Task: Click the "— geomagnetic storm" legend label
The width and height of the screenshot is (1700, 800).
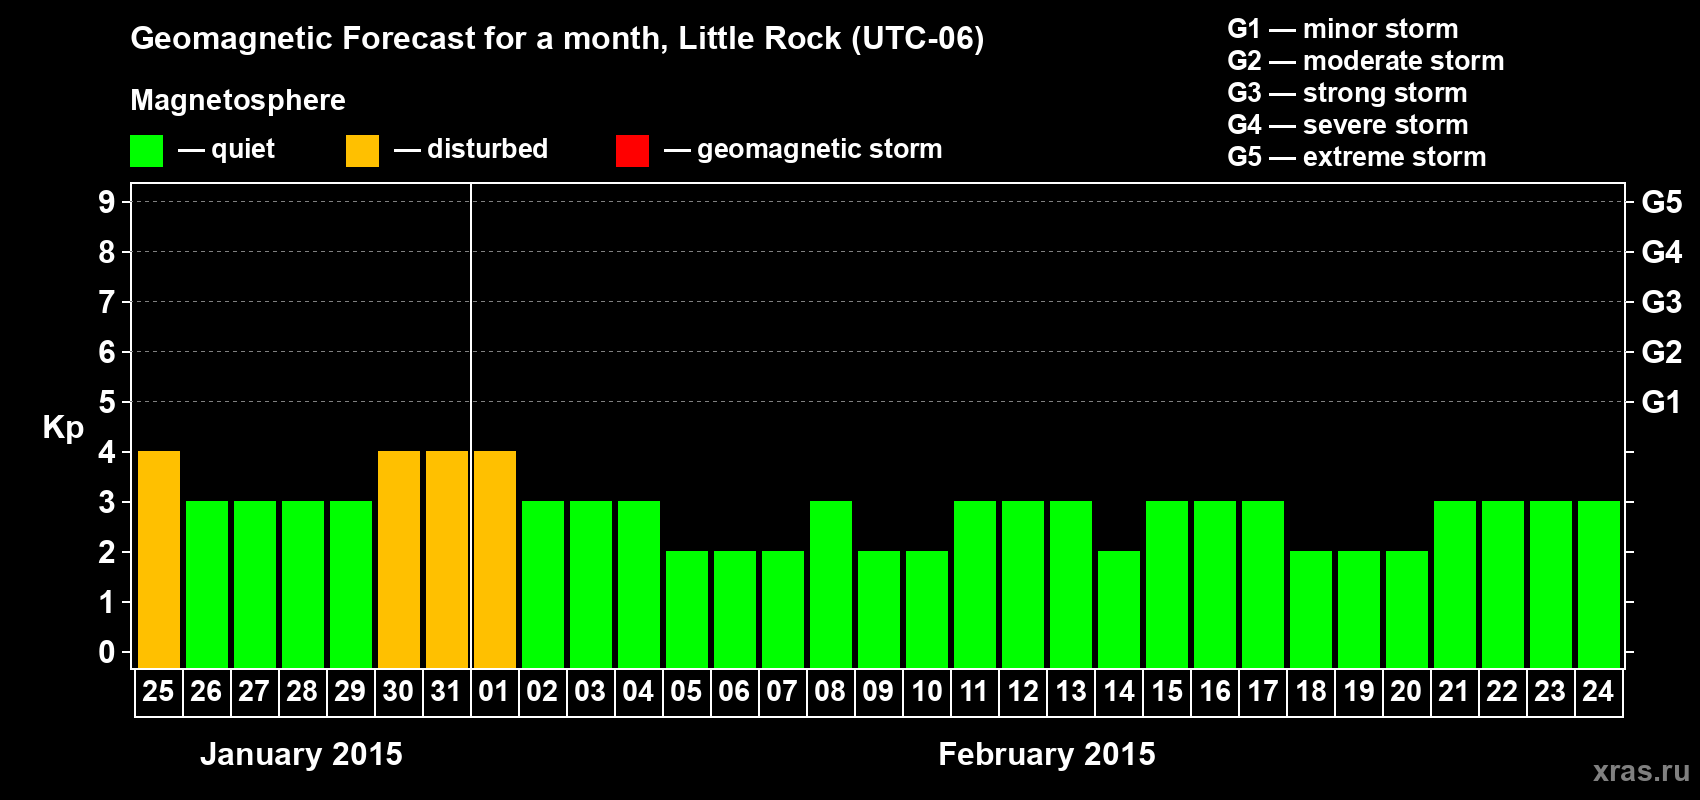Action: click(803, 149)
